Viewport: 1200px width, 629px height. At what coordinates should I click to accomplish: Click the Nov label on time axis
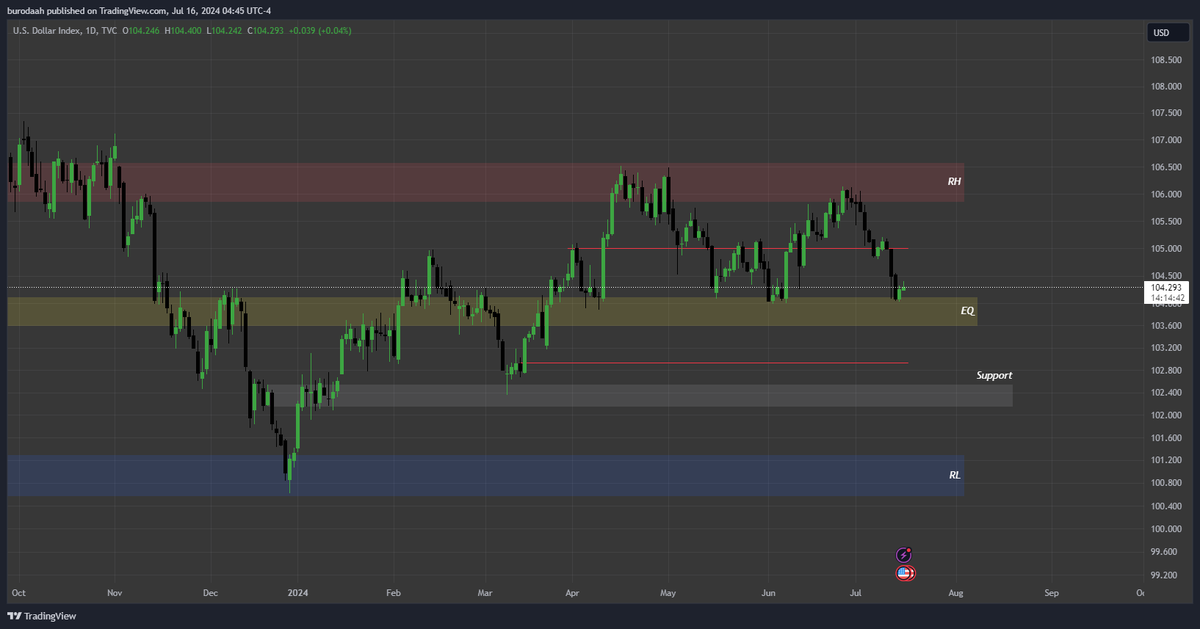pyautogui.click(x=114, y=592)
